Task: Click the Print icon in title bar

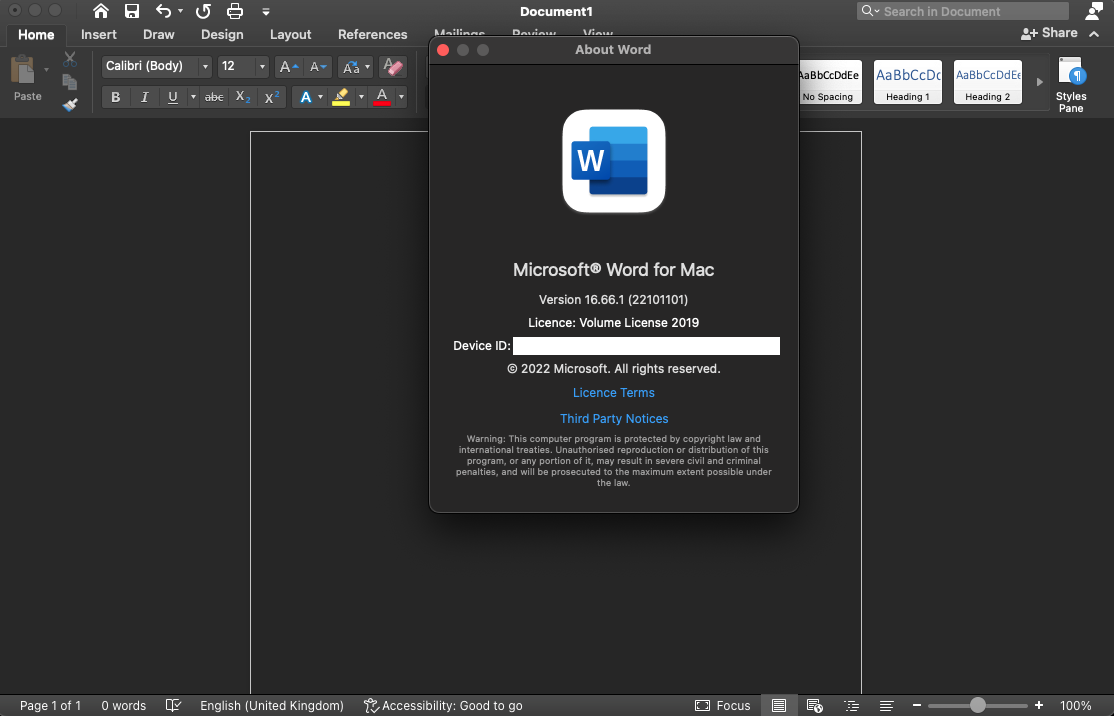Action: click(x=234, y=11)
